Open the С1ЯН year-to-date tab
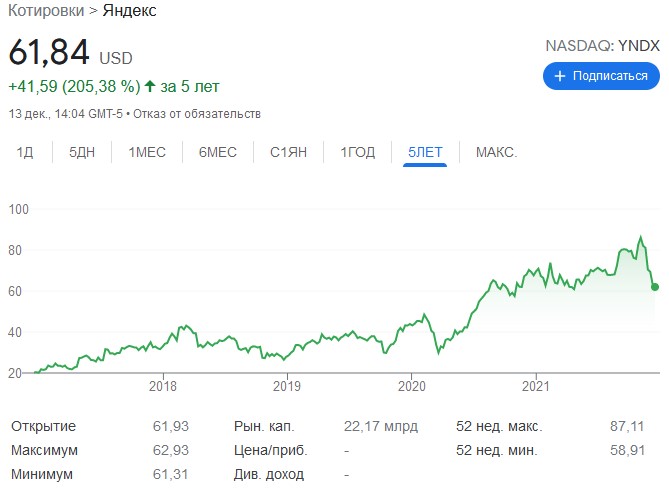669x492 pixels. pyautogui.click(x=288, y=152)
